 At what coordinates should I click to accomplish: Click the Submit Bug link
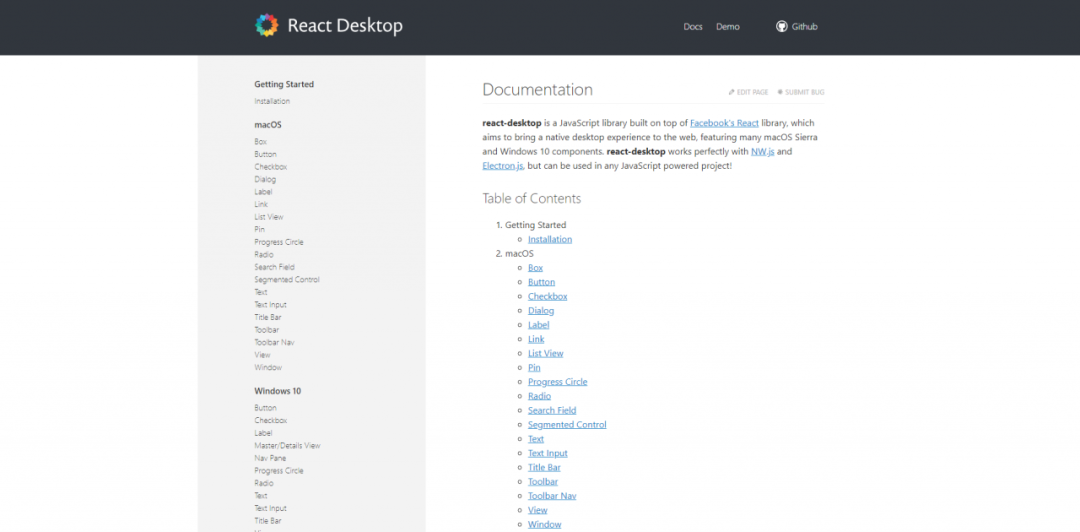[800, 92]
